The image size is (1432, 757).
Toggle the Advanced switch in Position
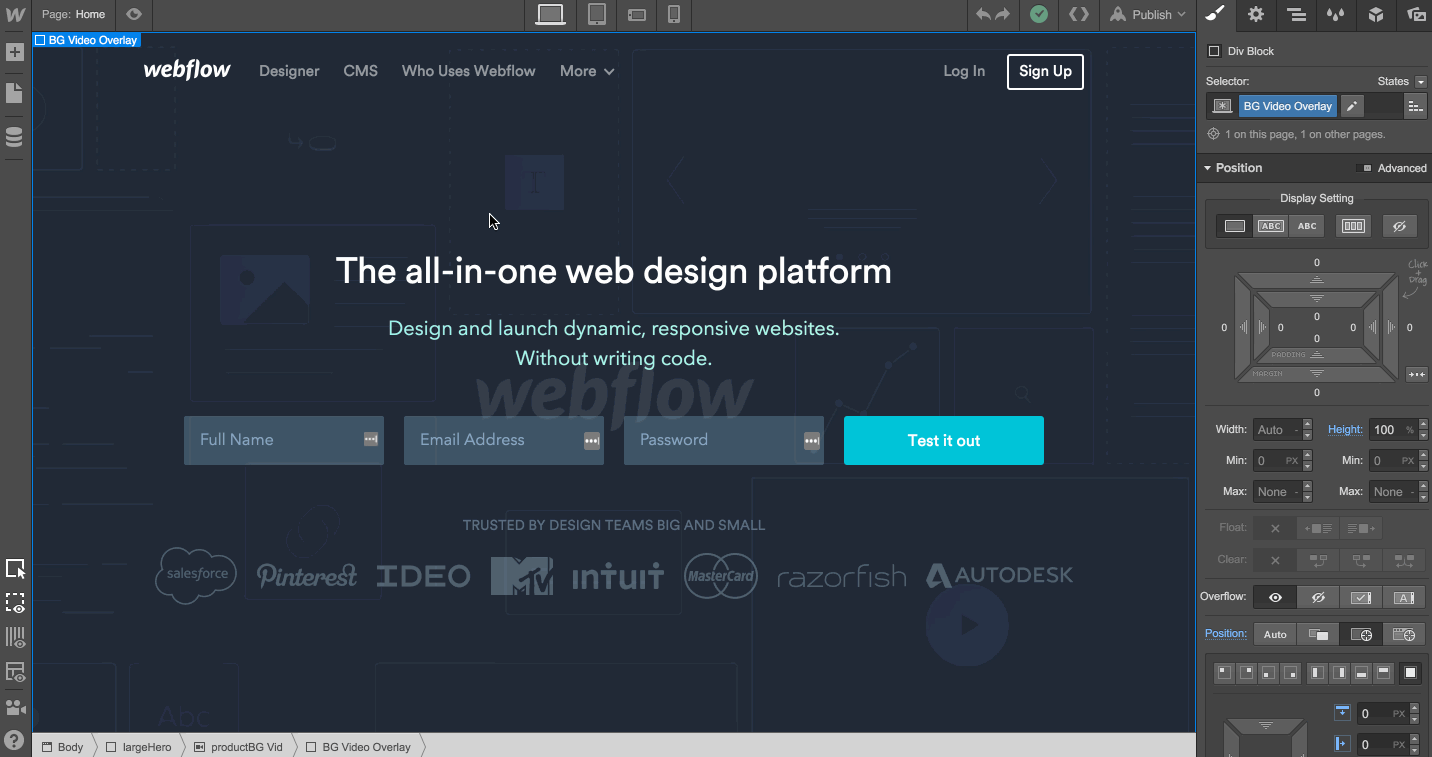pos(1366,168)
